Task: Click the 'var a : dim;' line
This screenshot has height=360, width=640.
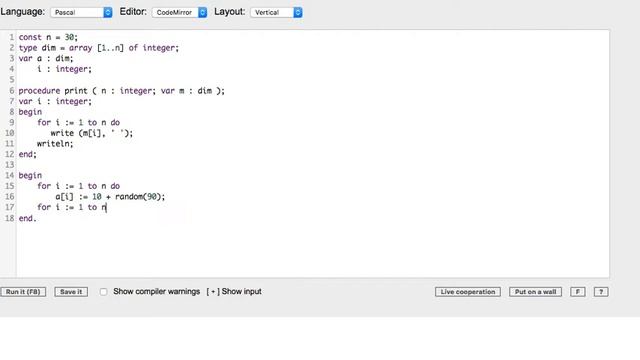Action: 46,58
